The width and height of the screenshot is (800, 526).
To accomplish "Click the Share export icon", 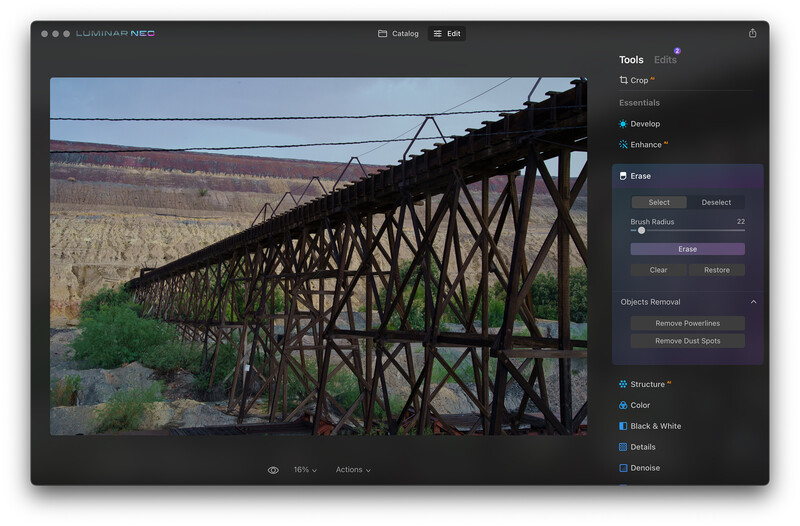I will pos(752,33).
